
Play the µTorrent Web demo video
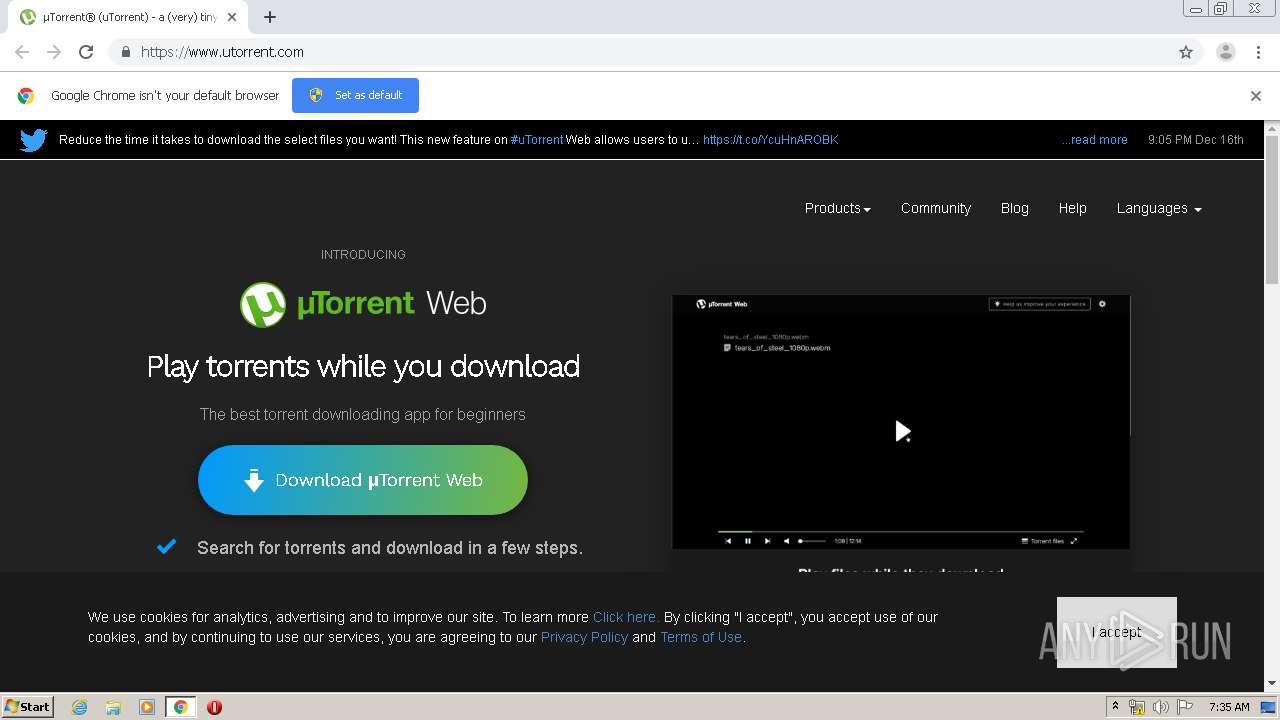click(x=902, y=431)
